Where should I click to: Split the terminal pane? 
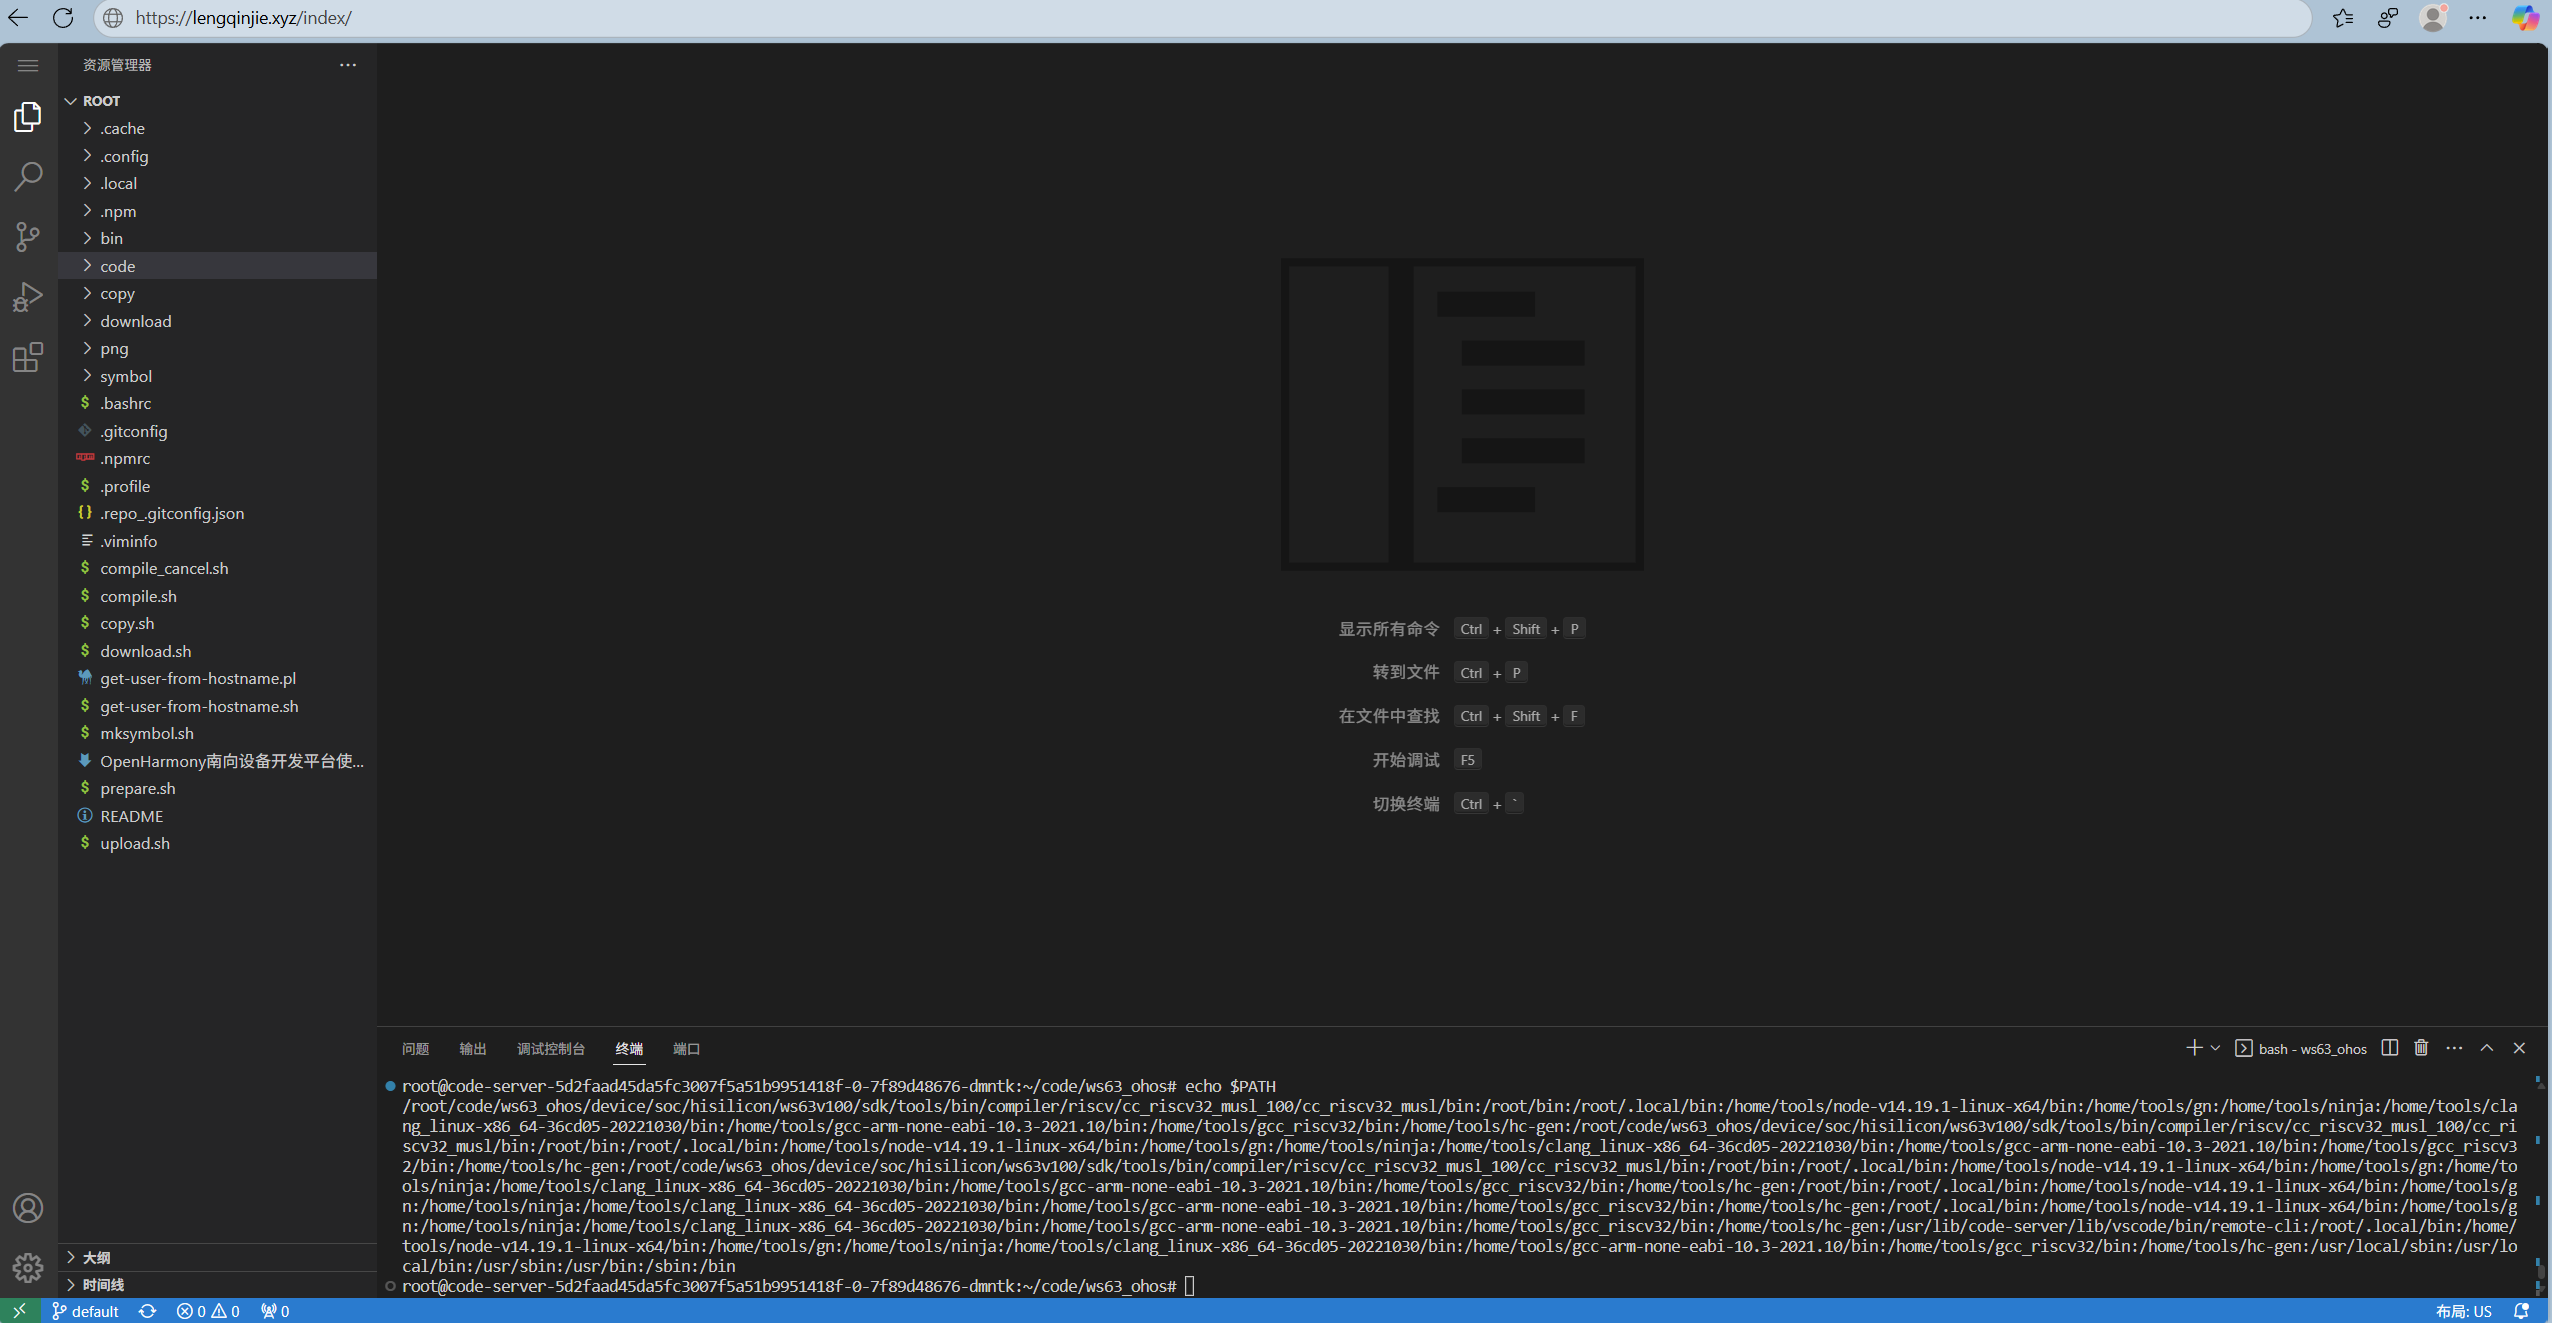2389,1048
